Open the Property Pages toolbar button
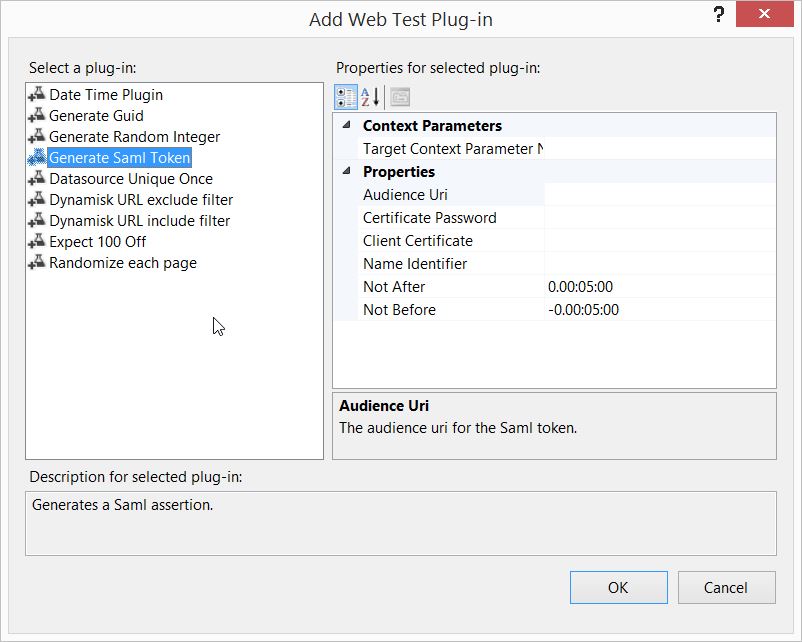This screenshot has height=642, width=802. (400, 97)
